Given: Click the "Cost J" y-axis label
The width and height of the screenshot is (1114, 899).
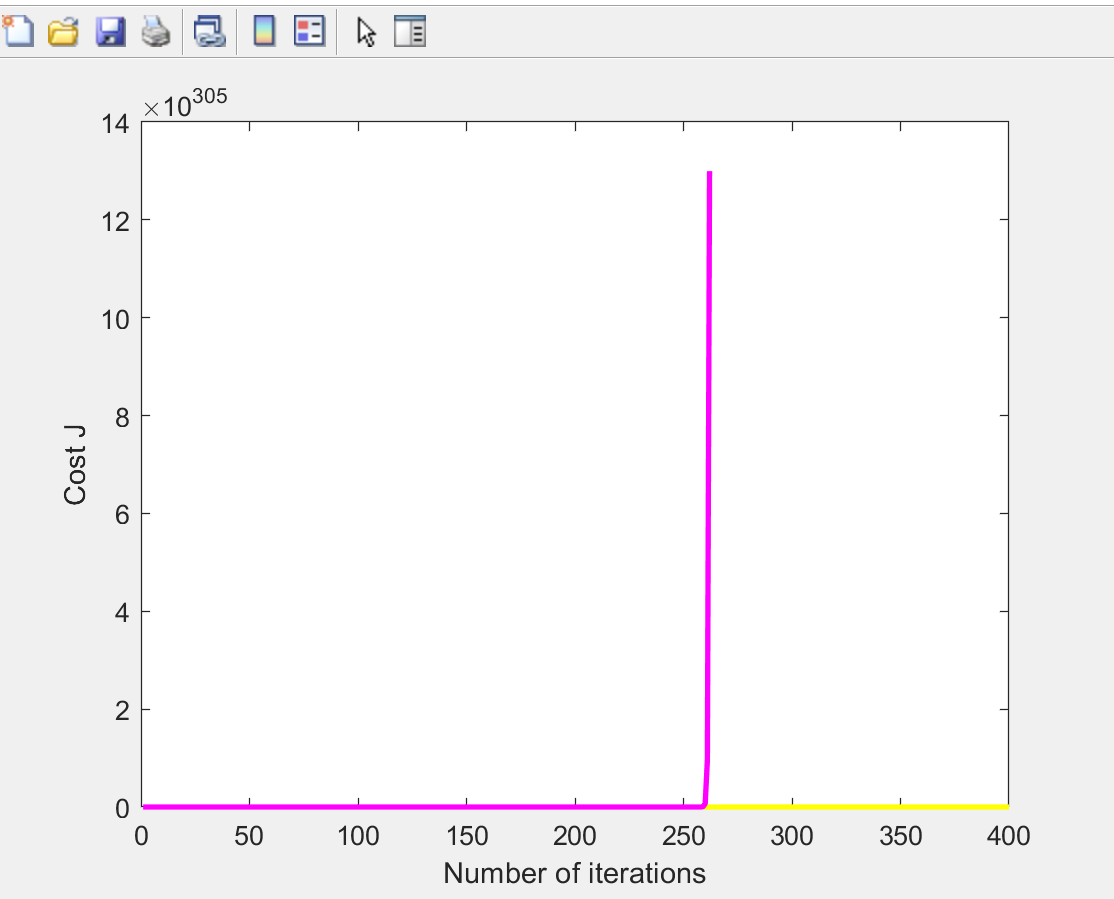Looking at the screenshot, I should point(76,465).
